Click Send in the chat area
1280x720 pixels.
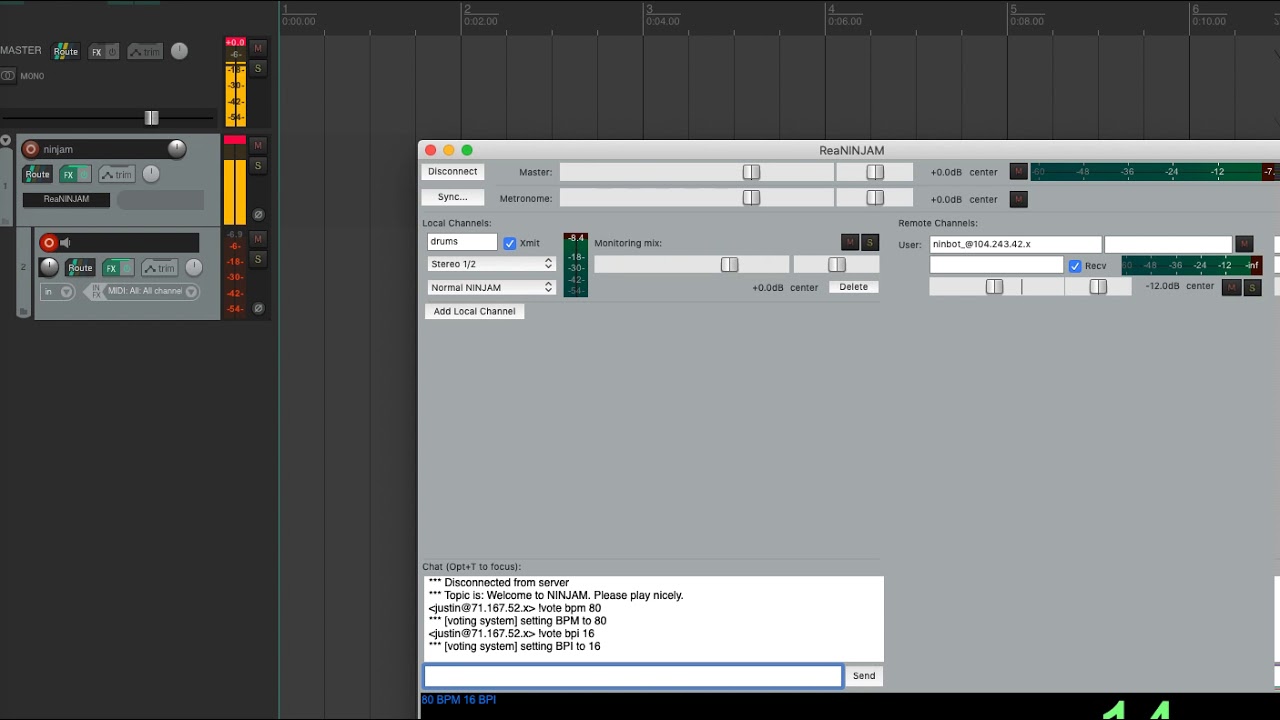pyautogui.click(x=864, y=676)
